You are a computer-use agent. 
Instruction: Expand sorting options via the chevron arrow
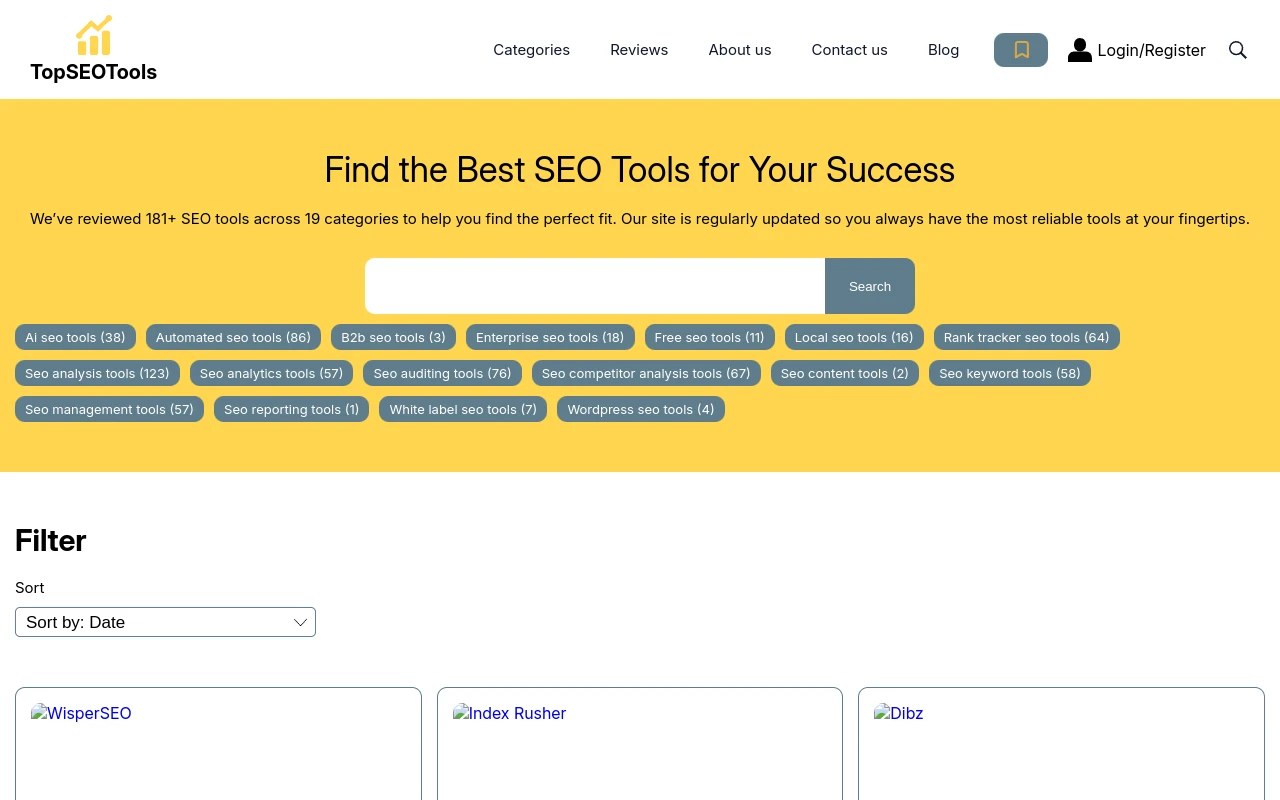300,622
